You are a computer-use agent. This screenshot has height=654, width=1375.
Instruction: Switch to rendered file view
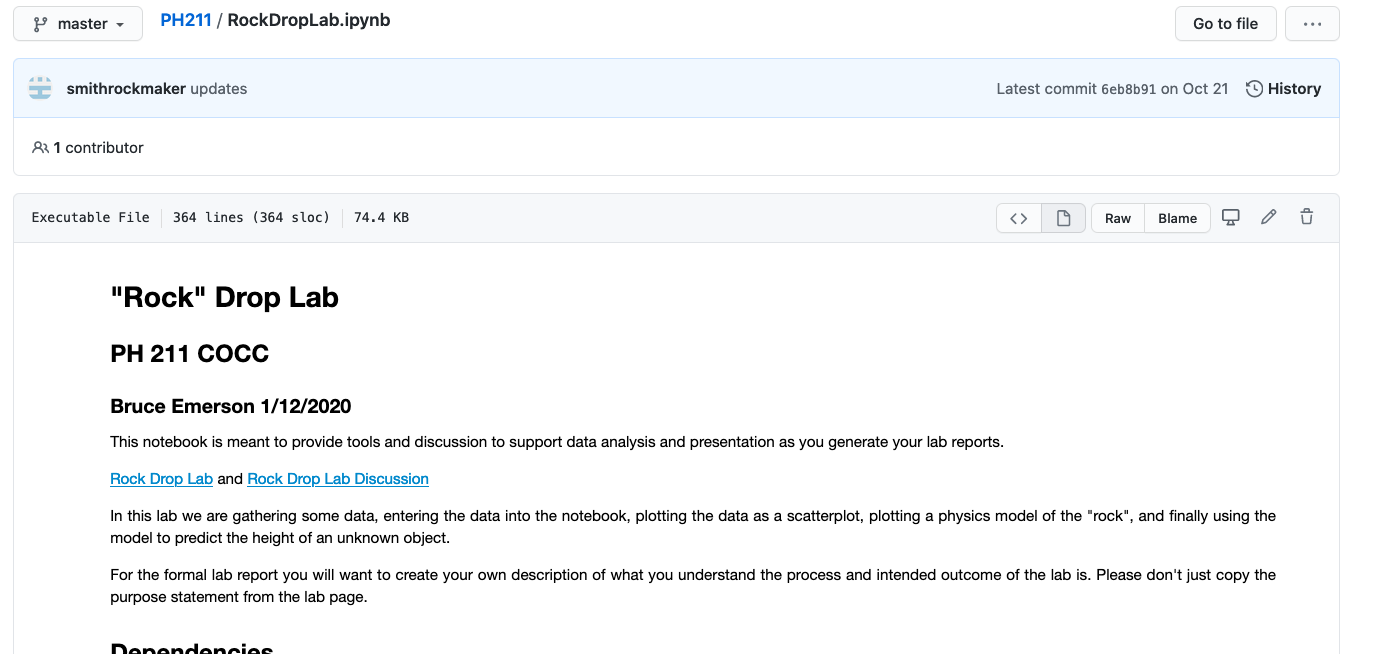point(1063,218)
